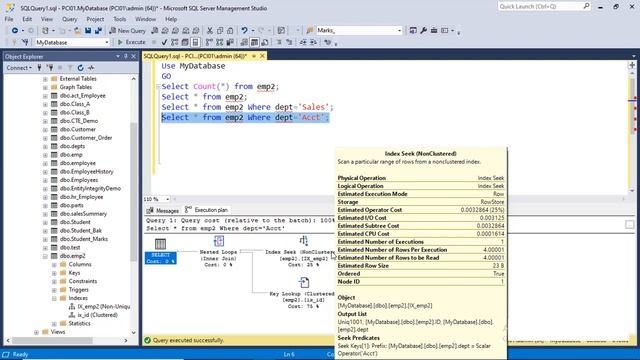Toggle Include Client Statistics
The image size is (640, 360).
click(x=230, y=42)
